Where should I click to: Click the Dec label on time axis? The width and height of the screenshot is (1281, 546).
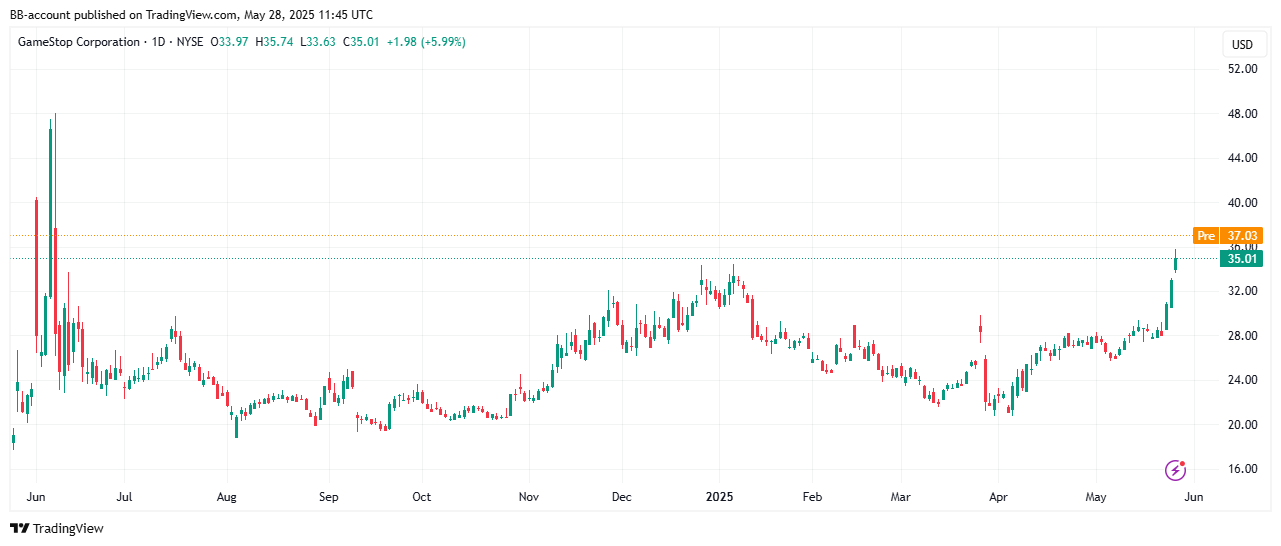(x=620, y=496)
